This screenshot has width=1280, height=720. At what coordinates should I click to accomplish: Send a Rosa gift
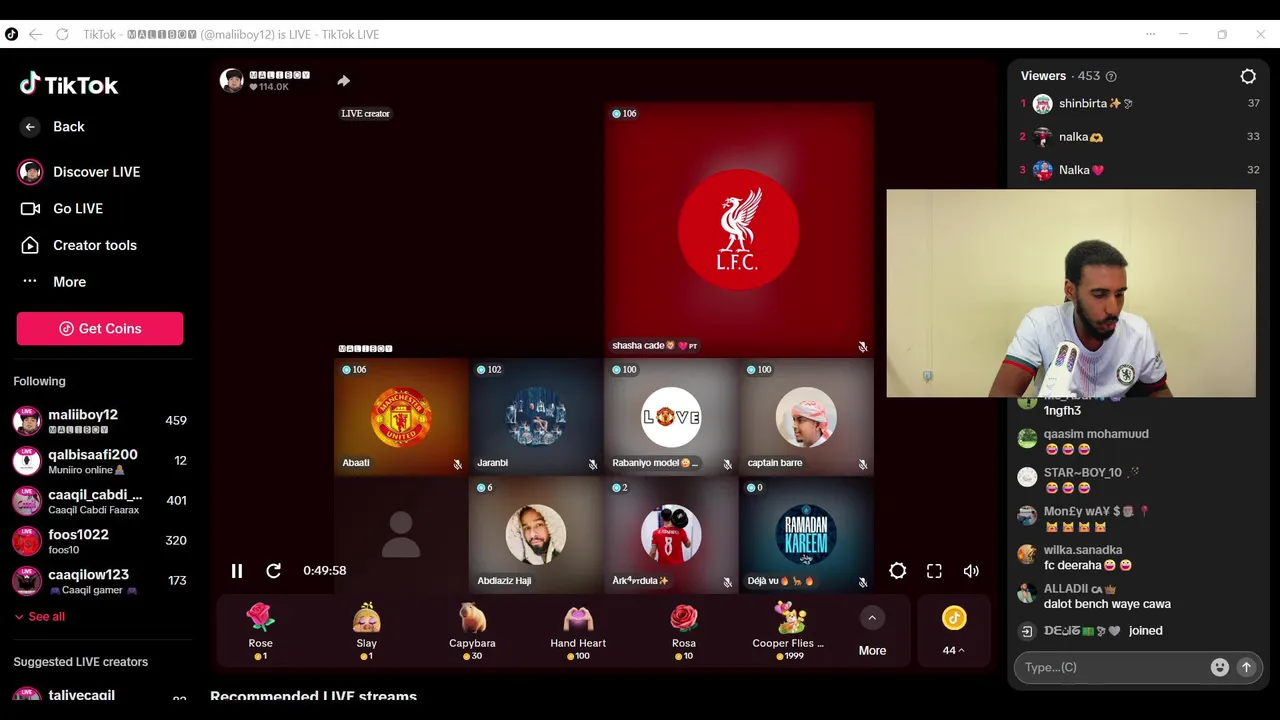click(x=684, y=631)
